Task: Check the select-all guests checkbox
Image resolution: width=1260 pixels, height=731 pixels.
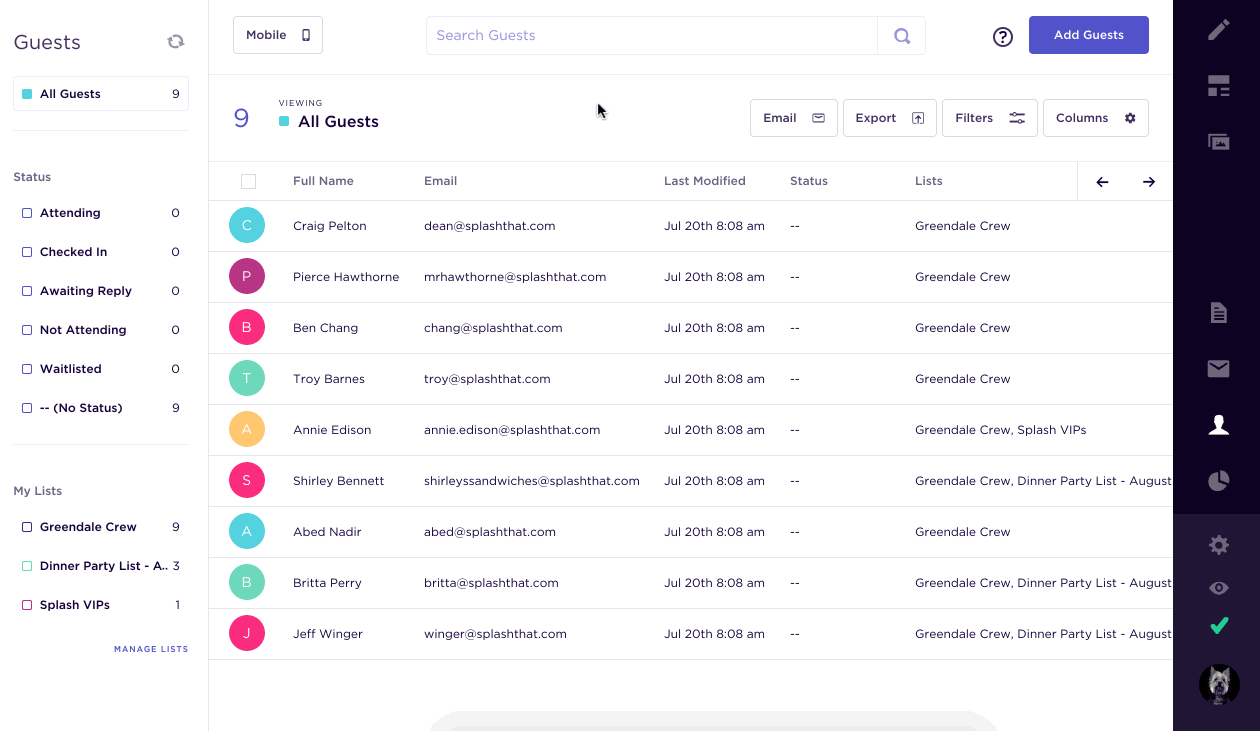Action: click(x=248, y=181)
